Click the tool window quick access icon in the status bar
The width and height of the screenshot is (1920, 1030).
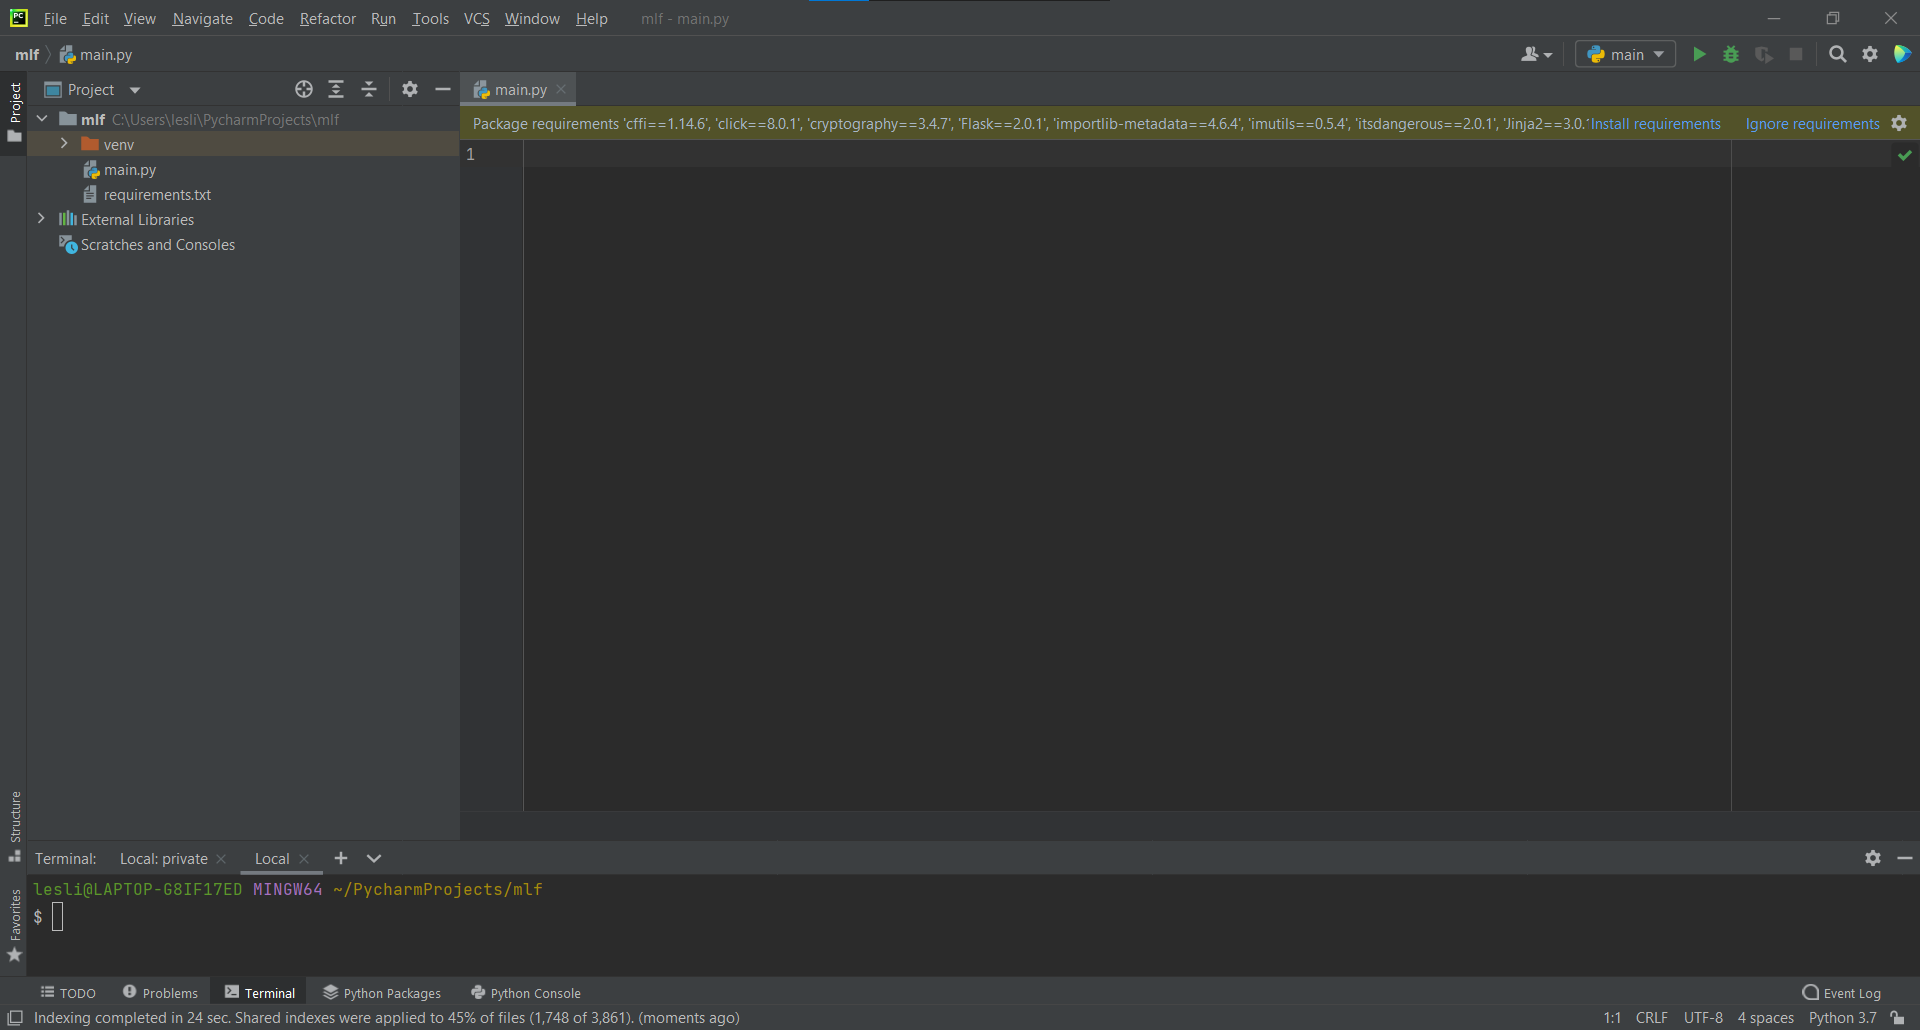tap(15, 1018)
